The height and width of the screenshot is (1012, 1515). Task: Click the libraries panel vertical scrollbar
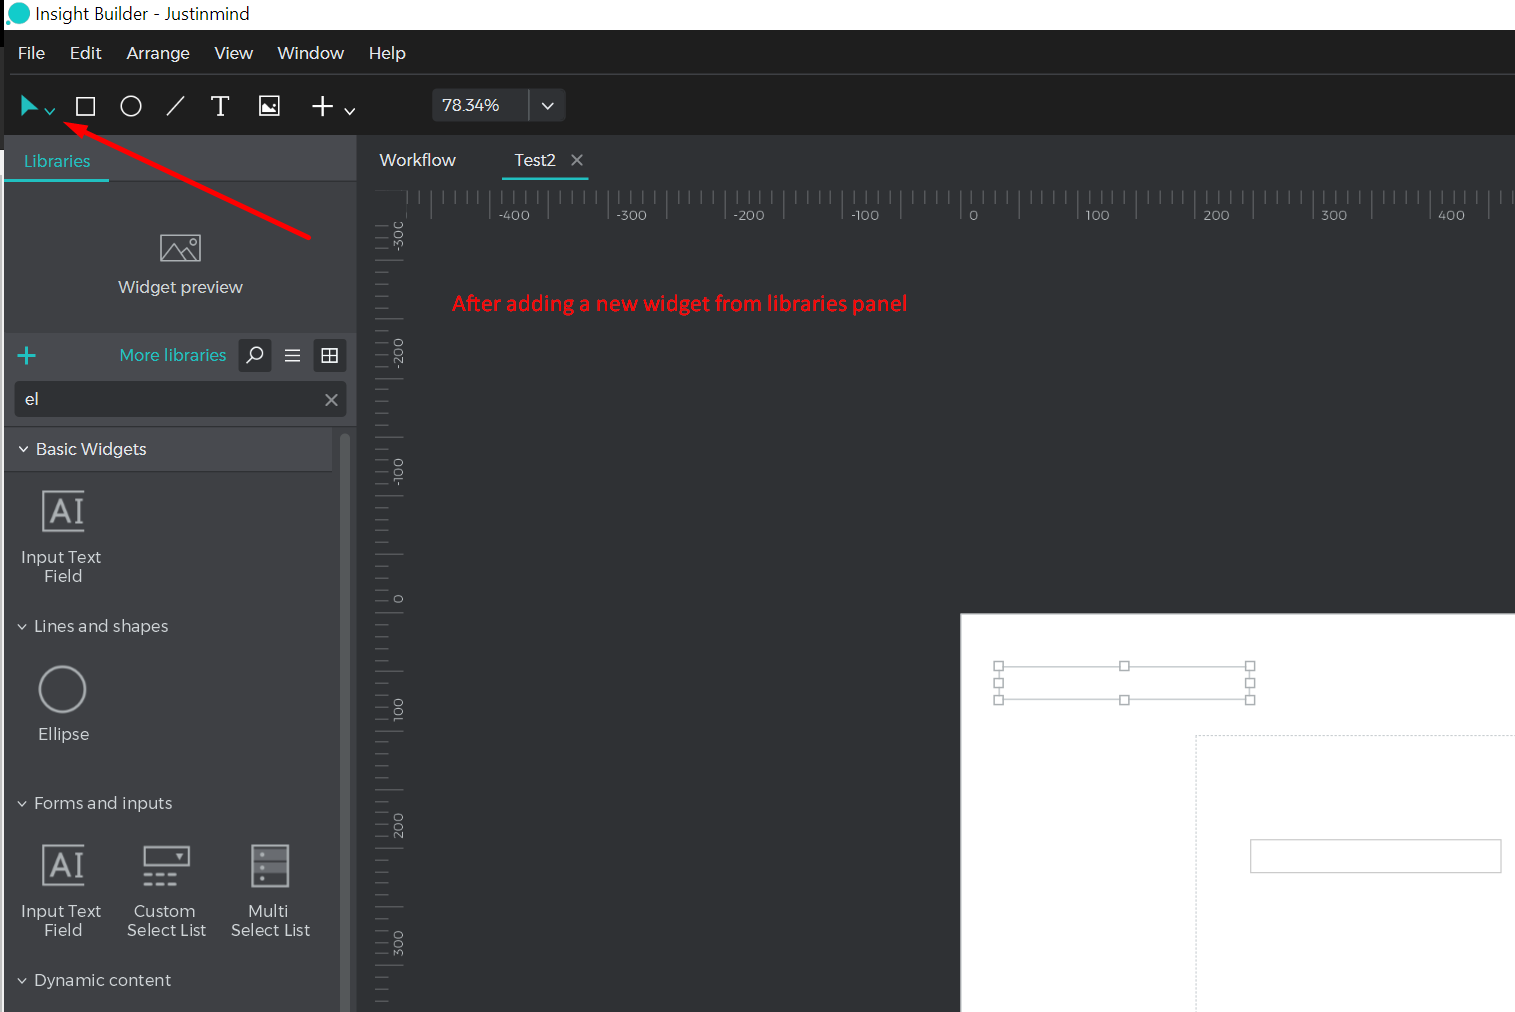(345, 720)
